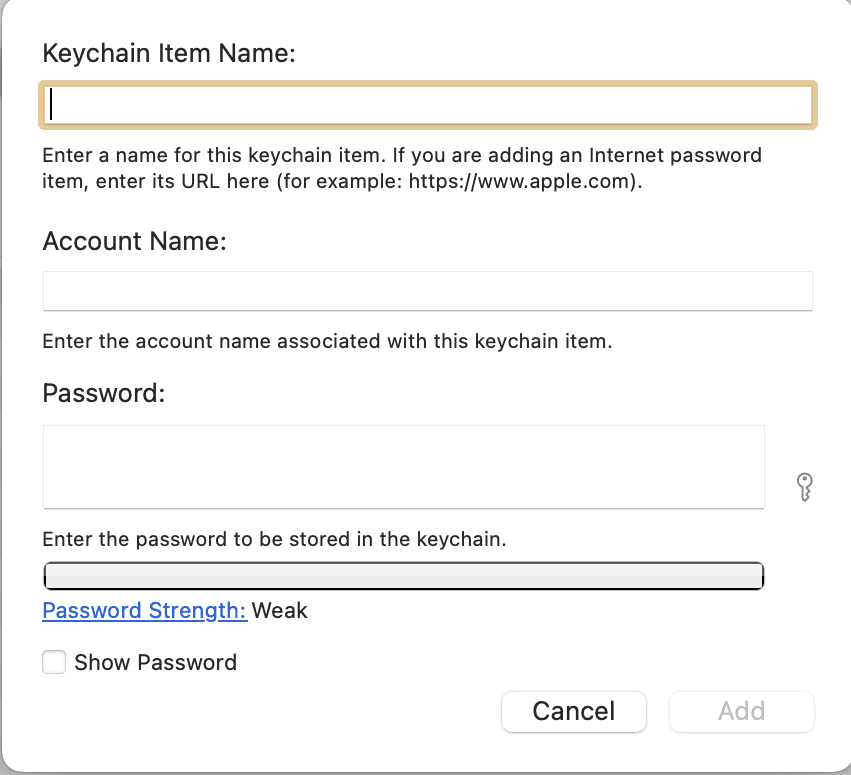Click the empty password text area
The image size is (851, 775).
coord(403,466)
